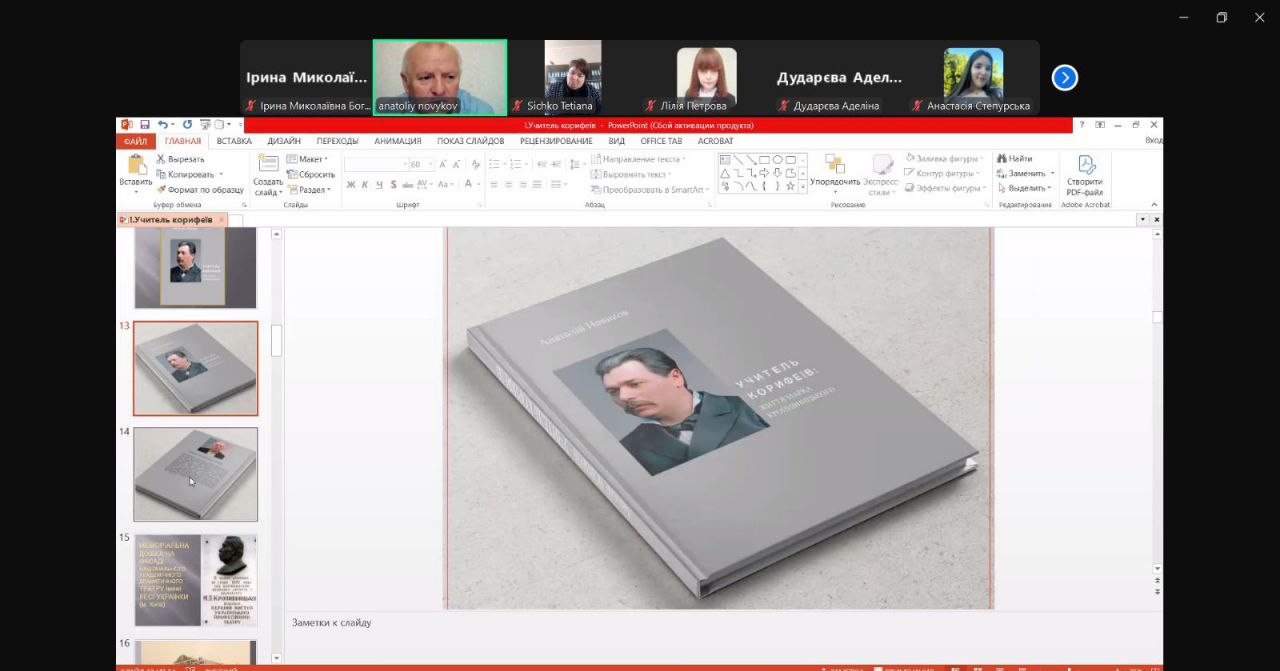Screen dimensions: 1280x671
Task: Align text to the left
Action: point(493,184)
